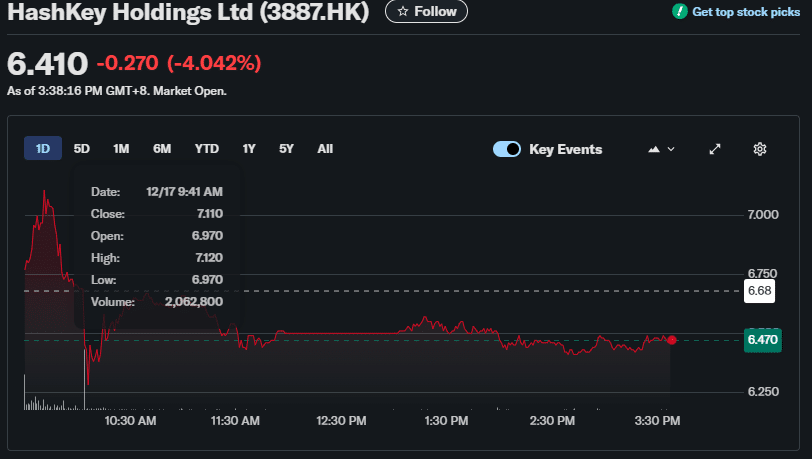Click the -0.270 price change
812x459 pixels.
coord(127,63)
